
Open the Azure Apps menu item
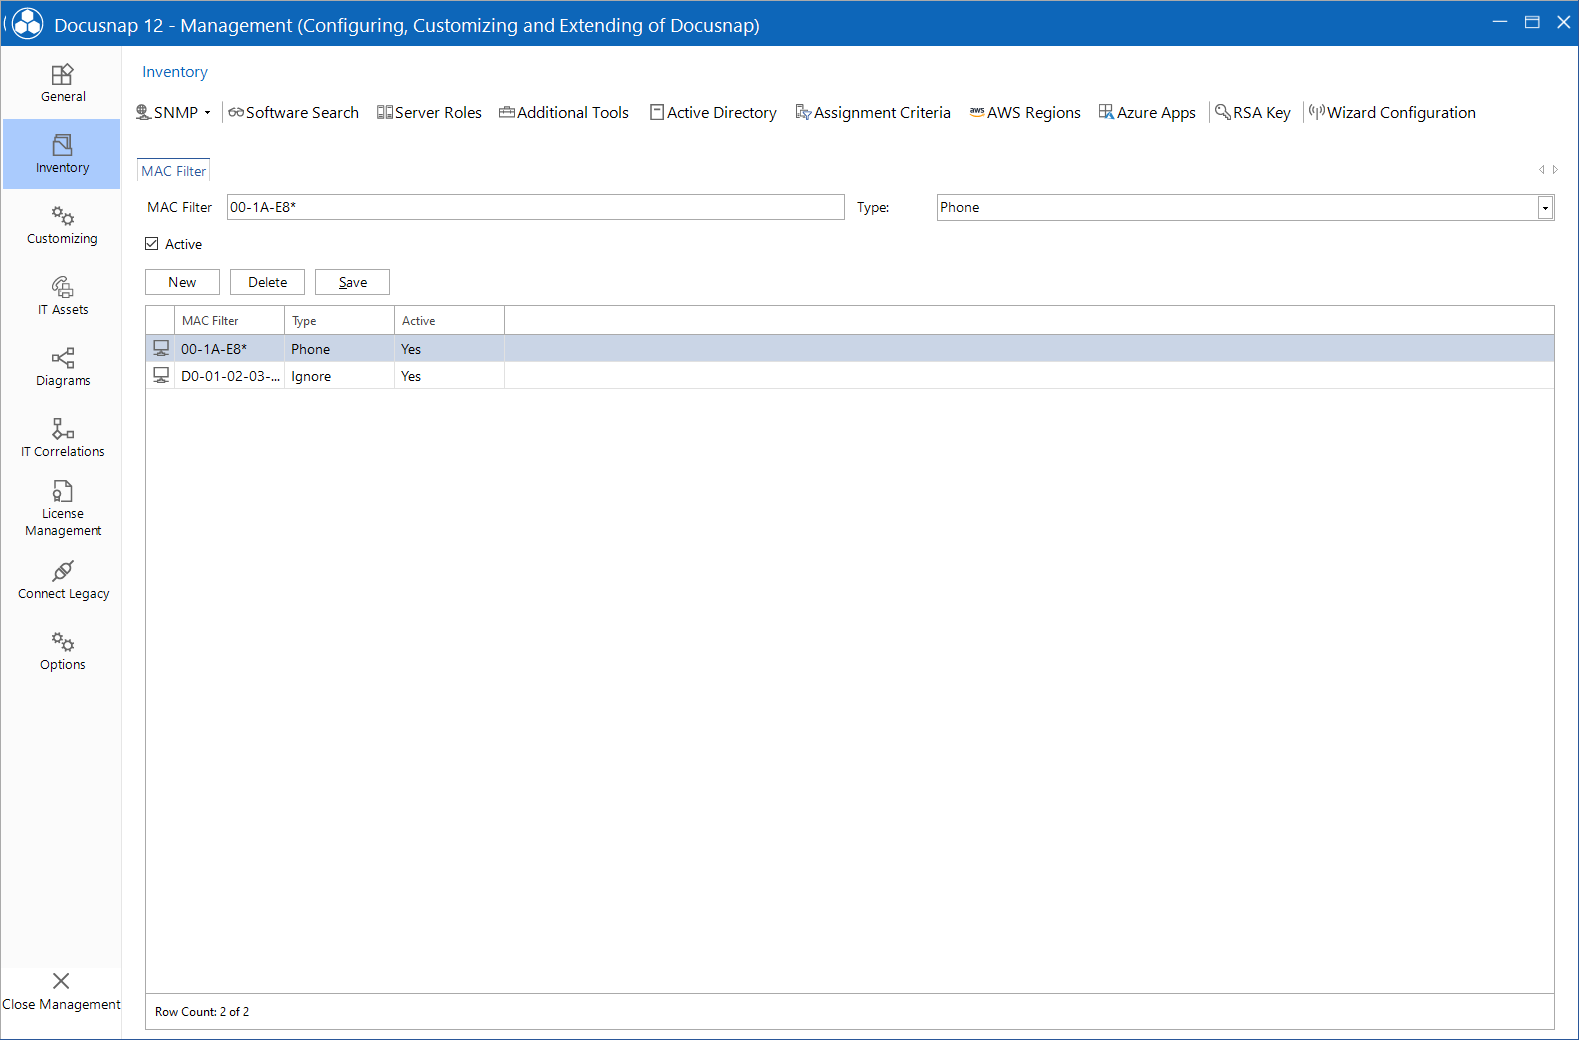(1147, 112)
